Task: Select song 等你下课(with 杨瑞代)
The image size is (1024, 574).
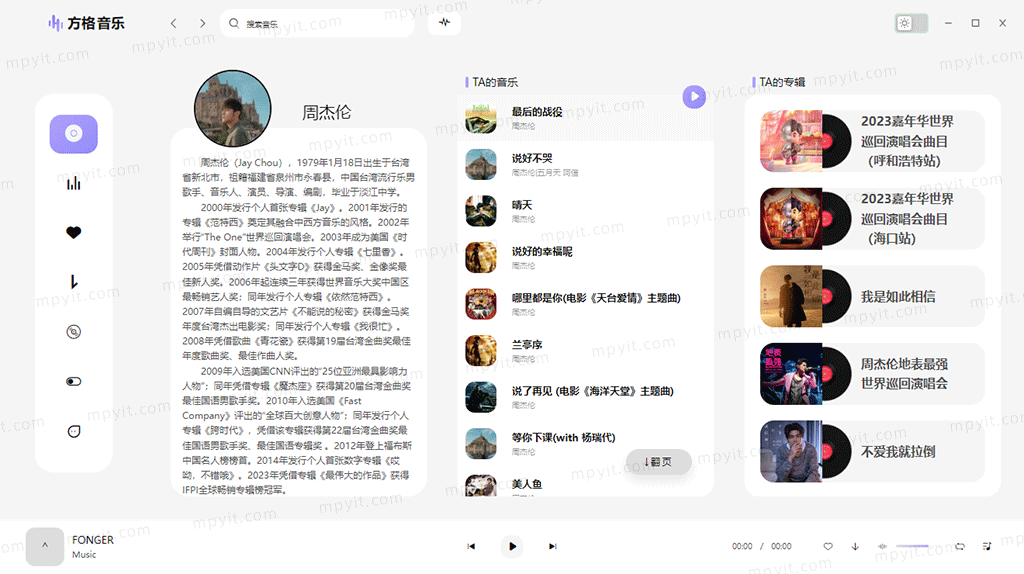Action: tap(586, 444)
